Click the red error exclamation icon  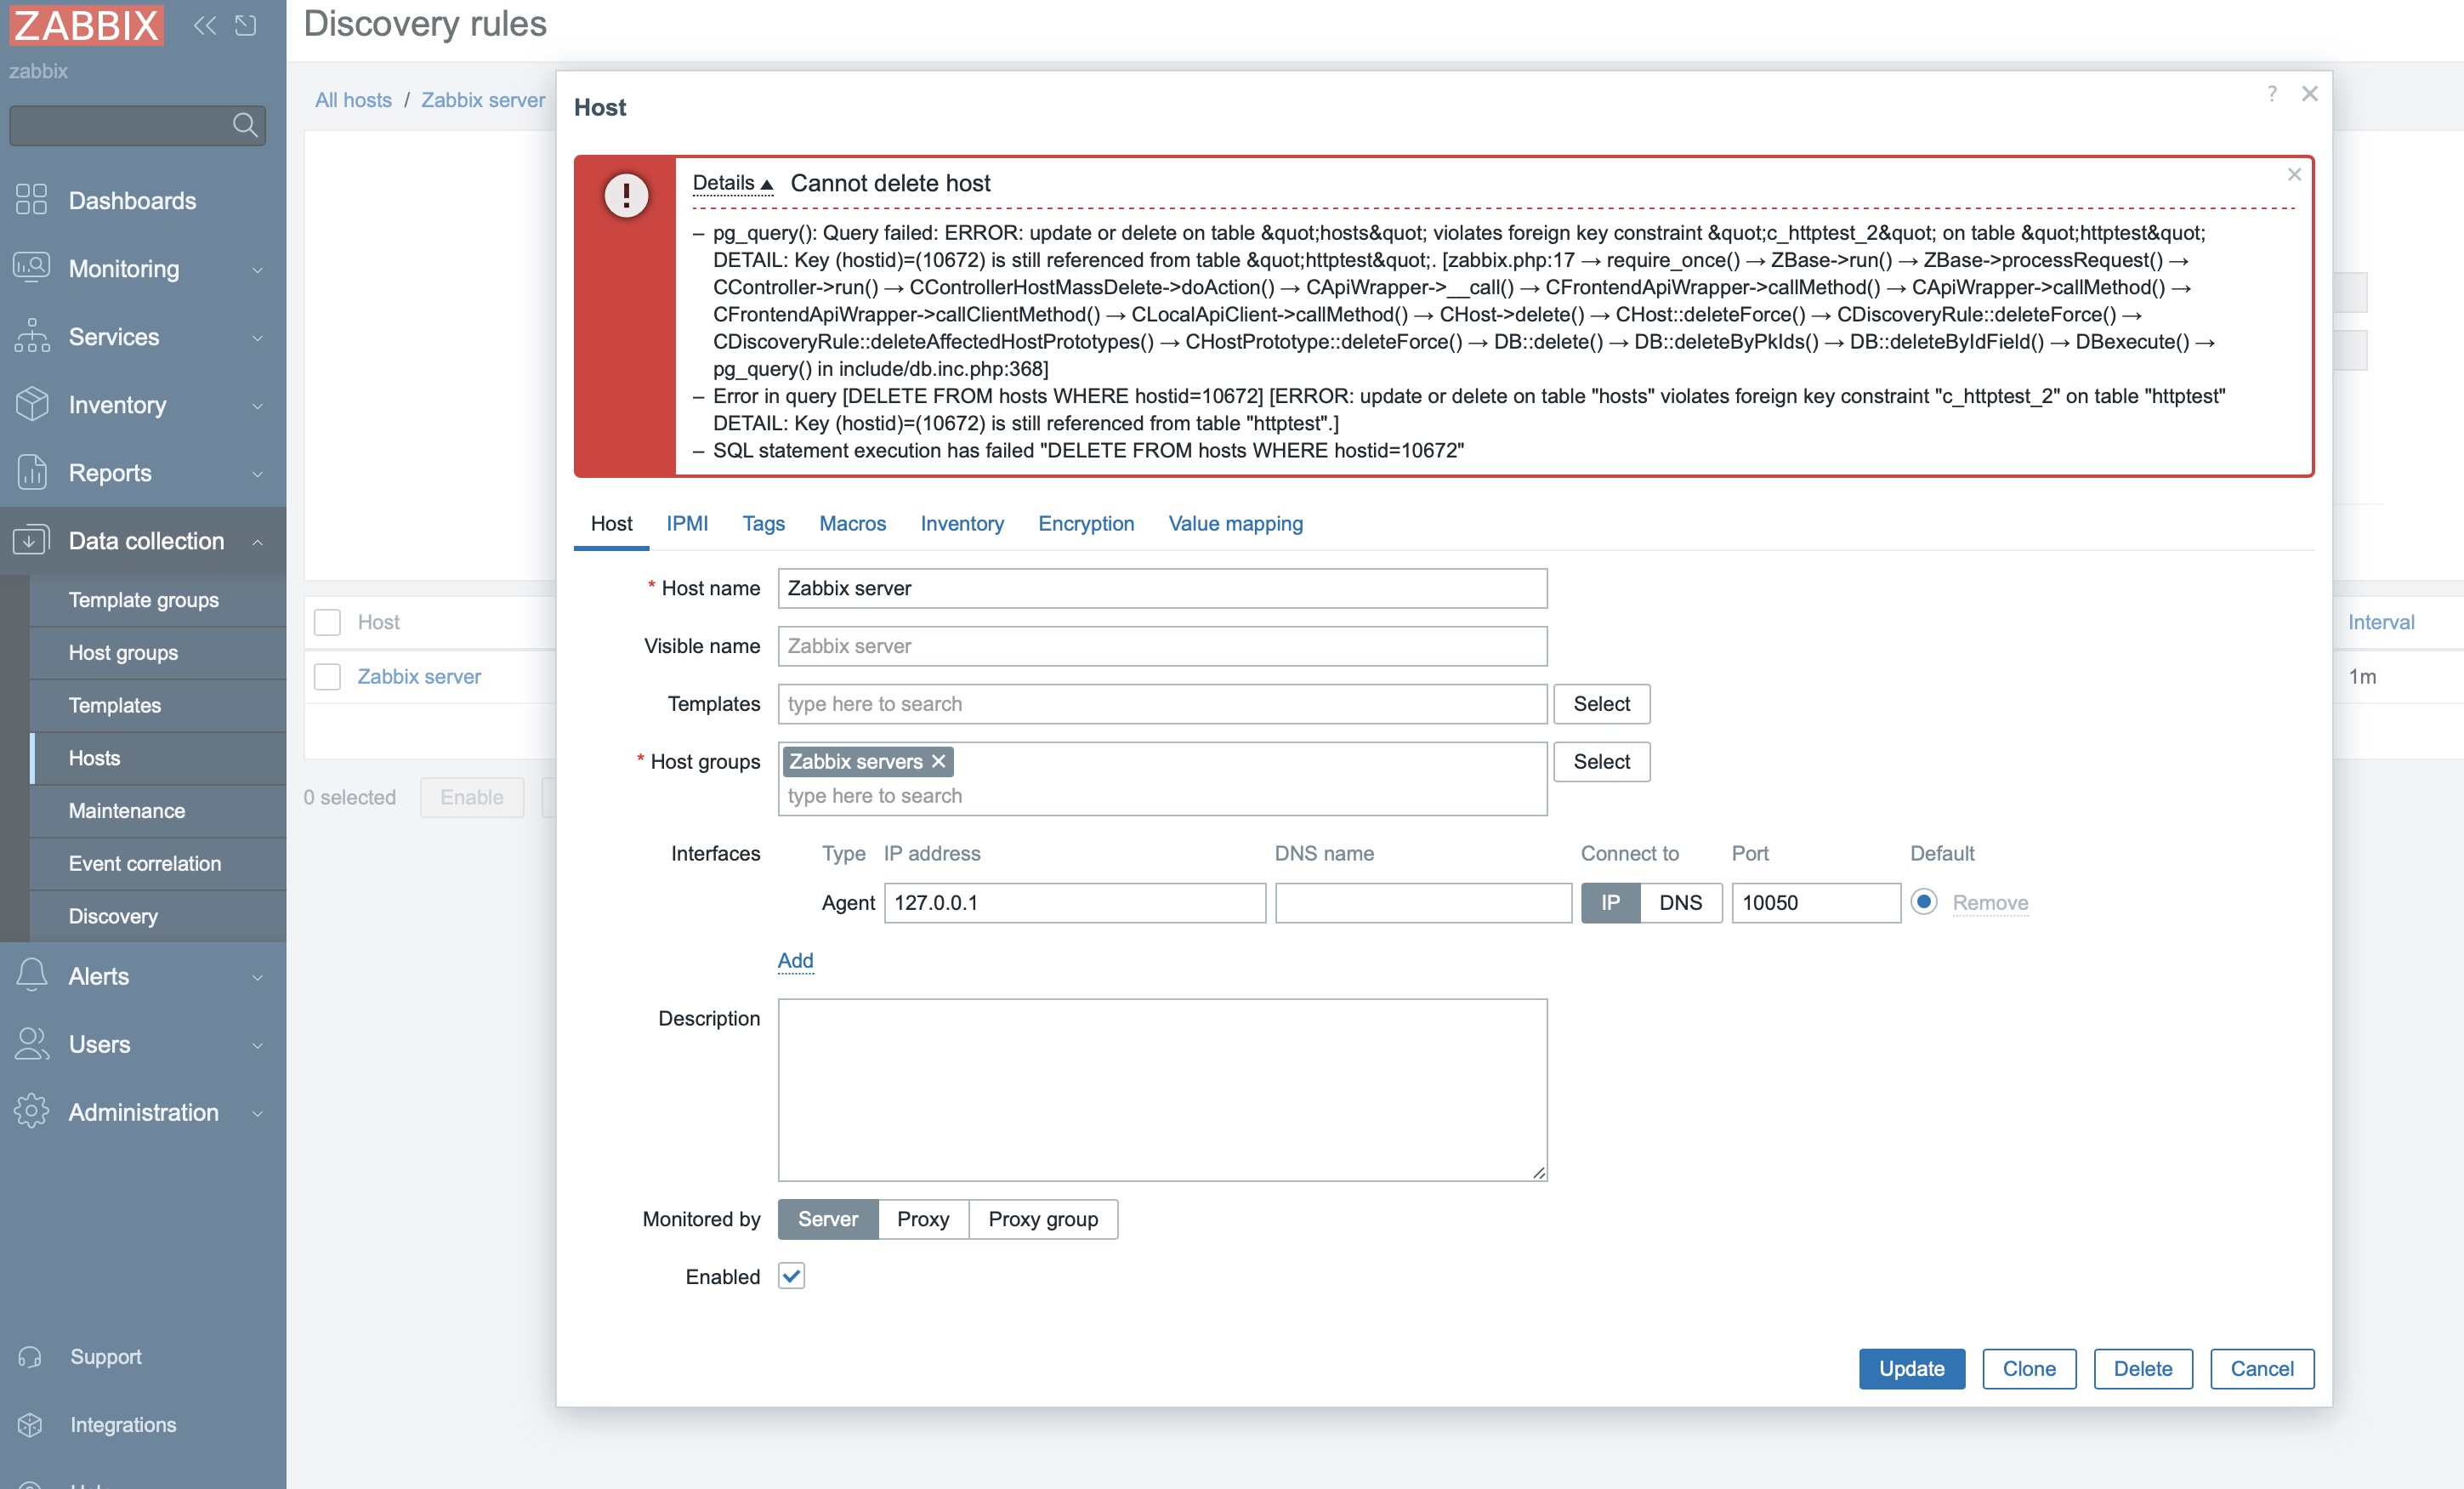coord(626,195)
